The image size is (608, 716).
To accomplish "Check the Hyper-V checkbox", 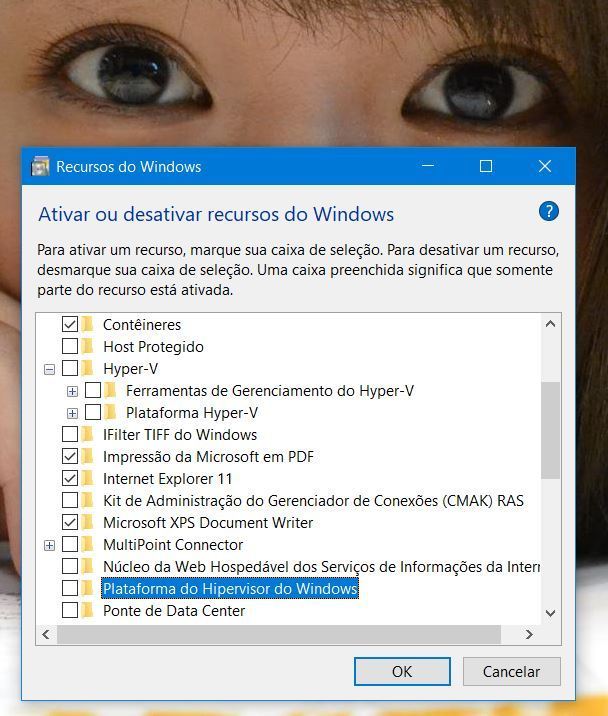I will pyautogui.click(x=70, y=368).
